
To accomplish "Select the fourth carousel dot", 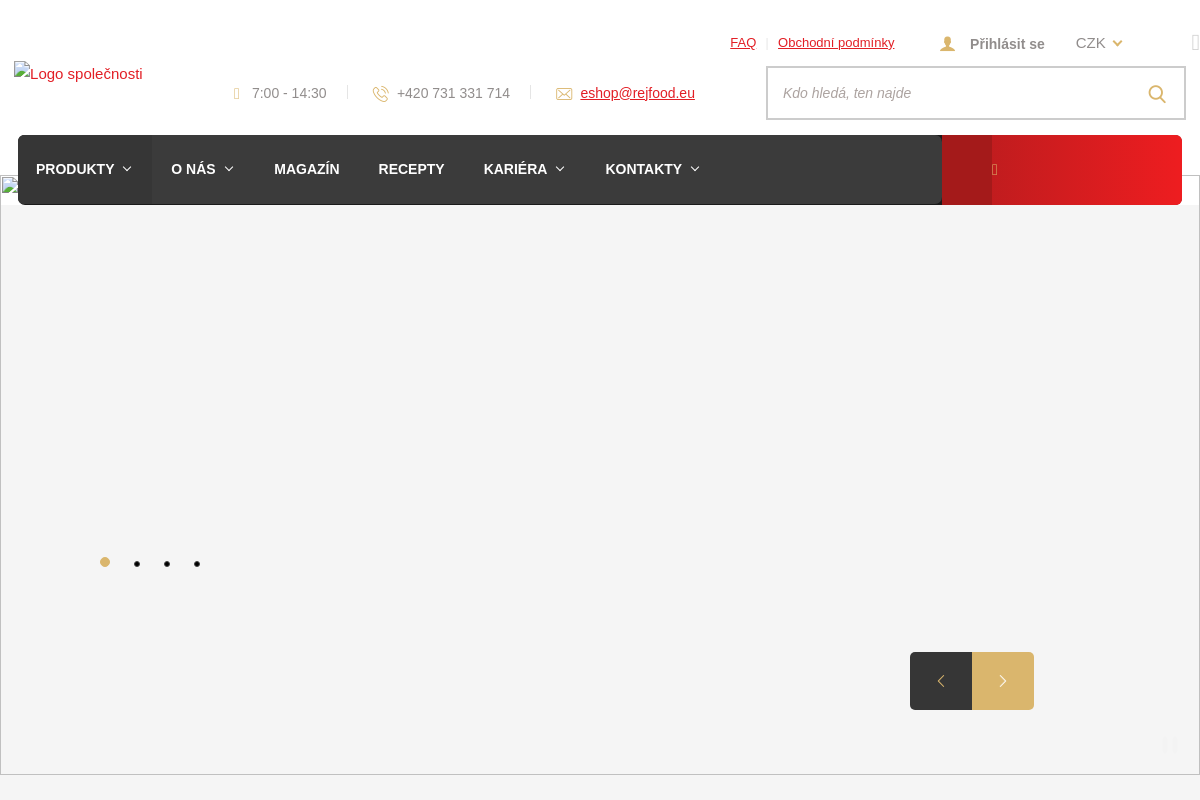I will tap(197, 564).
